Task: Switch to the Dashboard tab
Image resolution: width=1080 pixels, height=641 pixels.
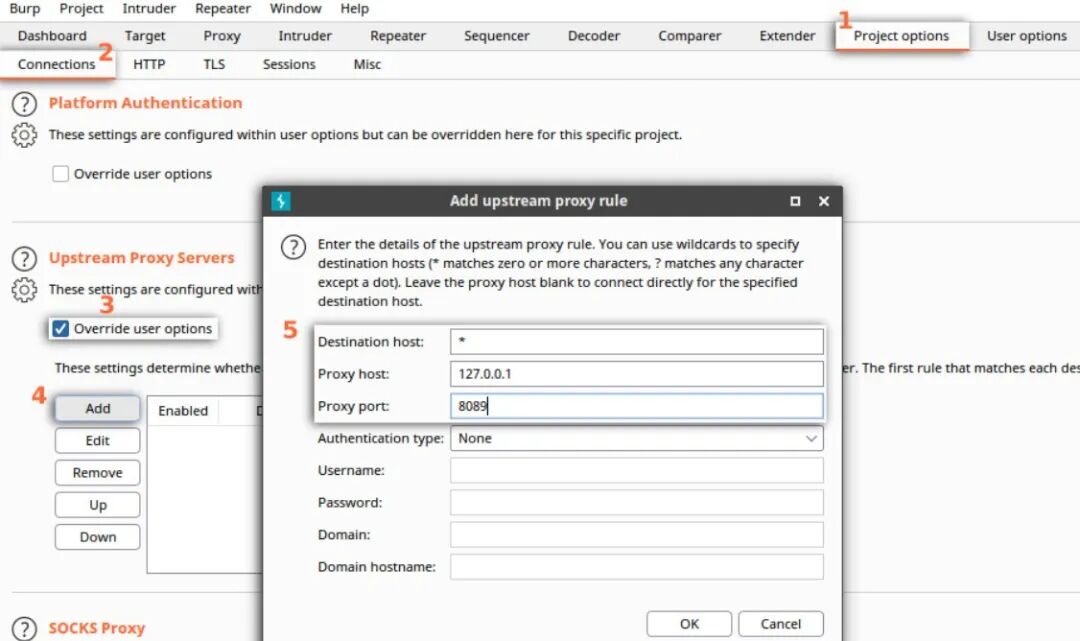Action: 52,36
